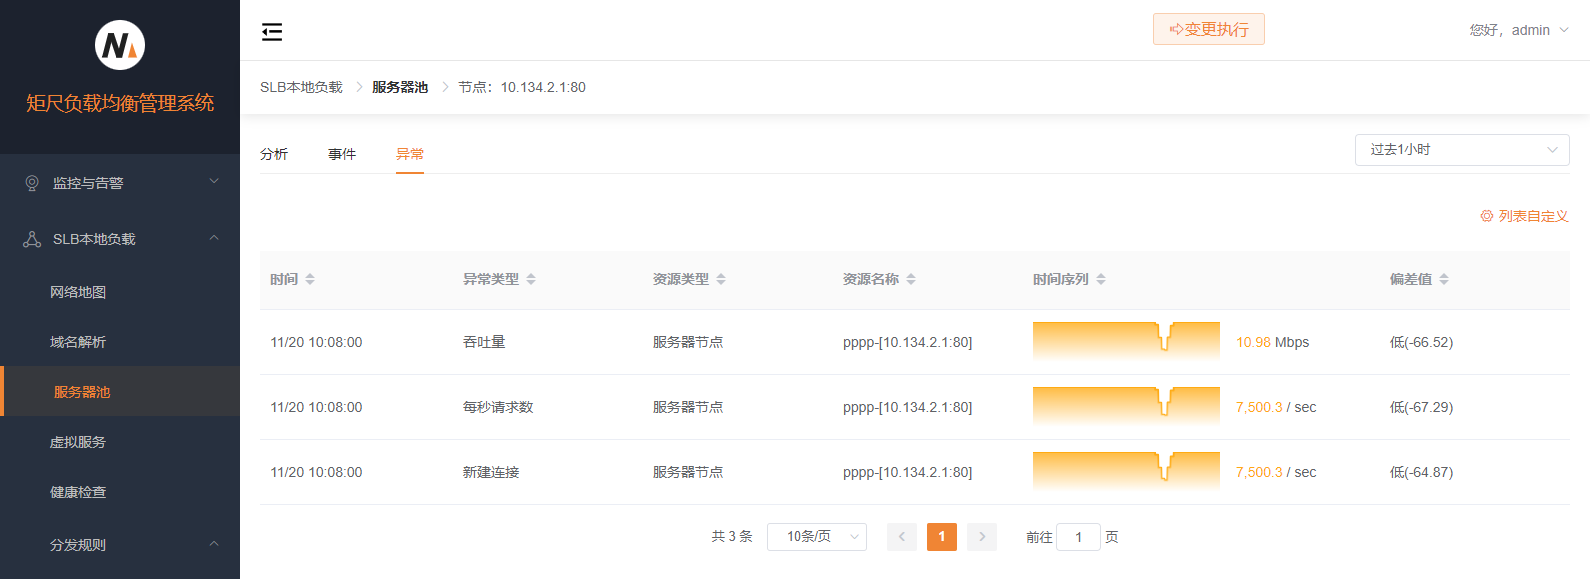Switch to the 事件 tab

[x=342, y=154]
